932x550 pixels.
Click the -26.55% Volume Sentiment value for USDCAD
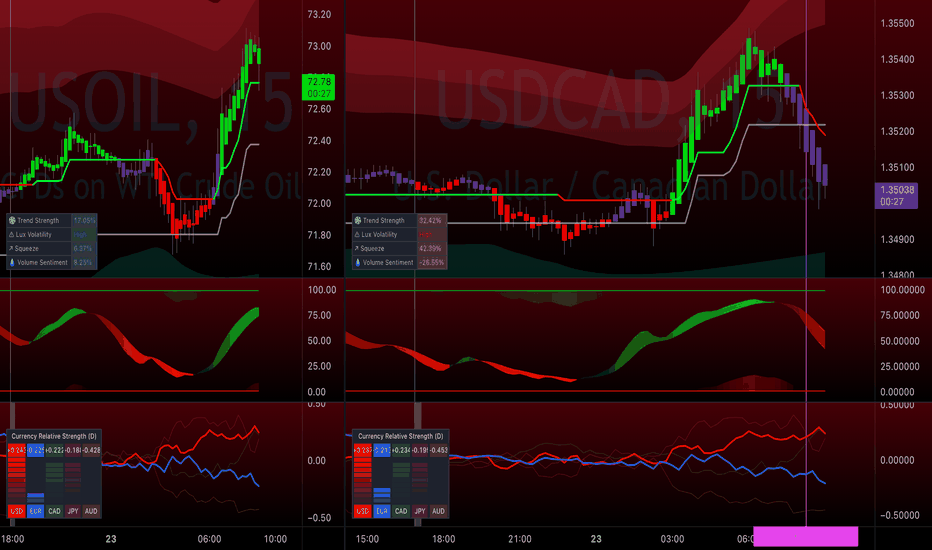point(432,262)
